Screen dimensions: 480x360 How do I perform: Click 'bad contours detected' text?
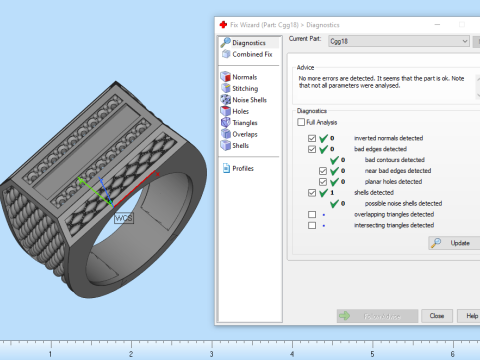(395, 160)
